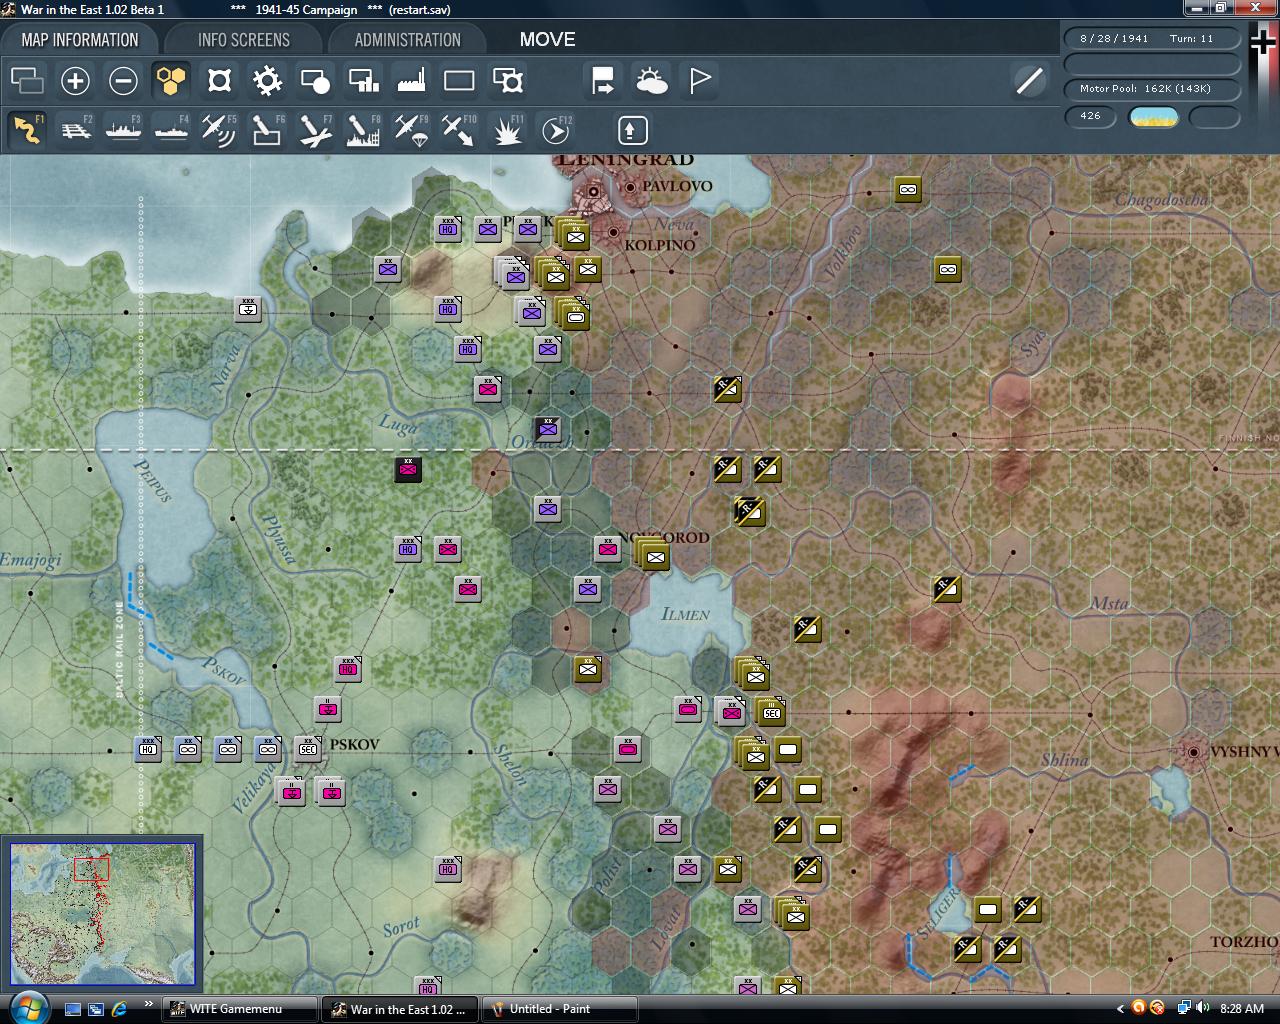
Task: Click the blue-yellow weather indicator pill
Action: click(1153, 117)
